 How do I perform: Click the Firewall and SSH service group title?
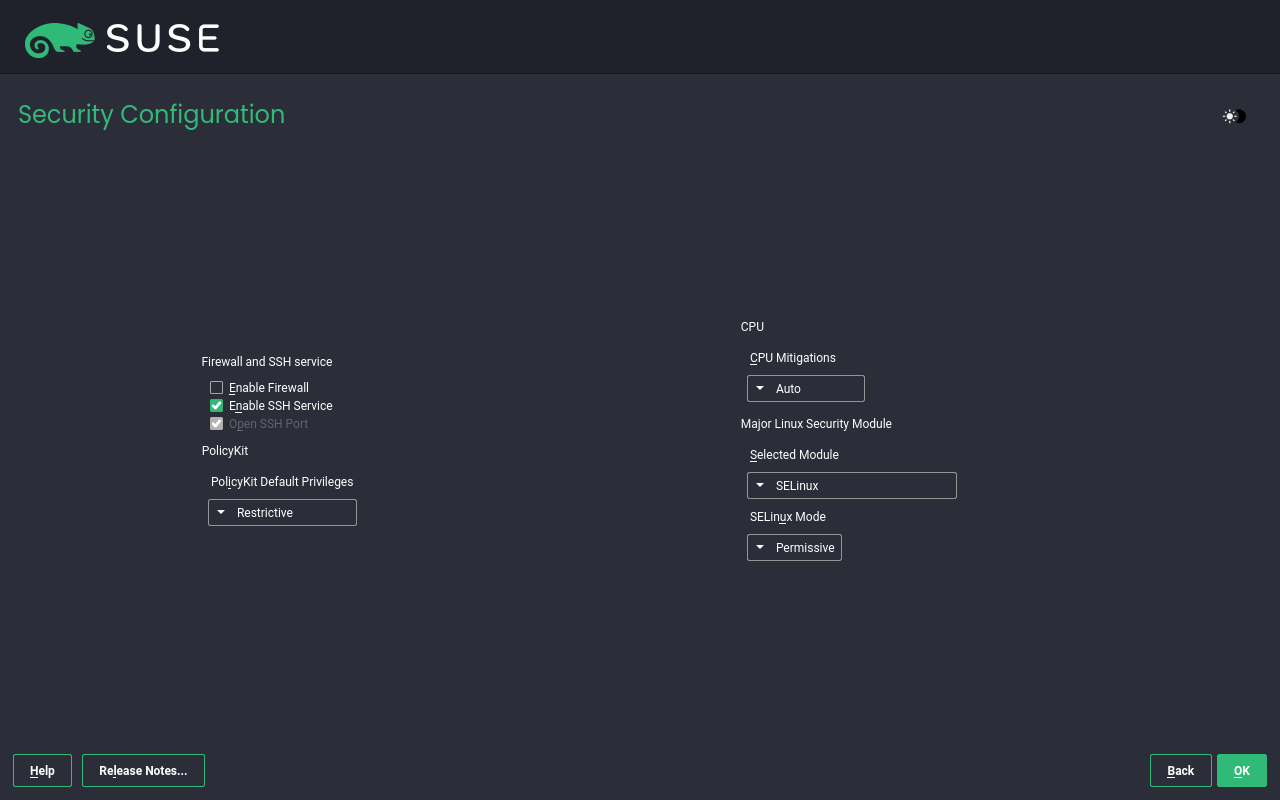(267, 362)
